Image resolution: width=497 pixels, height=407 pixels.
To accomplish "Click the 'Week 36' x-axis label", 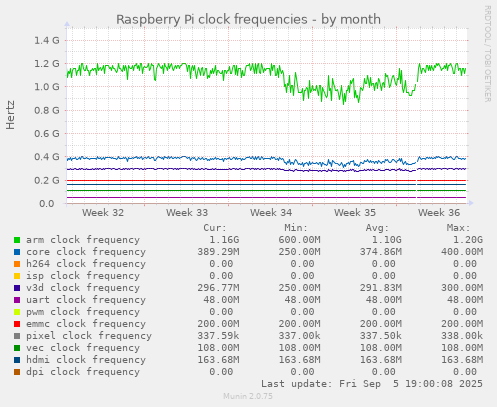I will point(439,213).
